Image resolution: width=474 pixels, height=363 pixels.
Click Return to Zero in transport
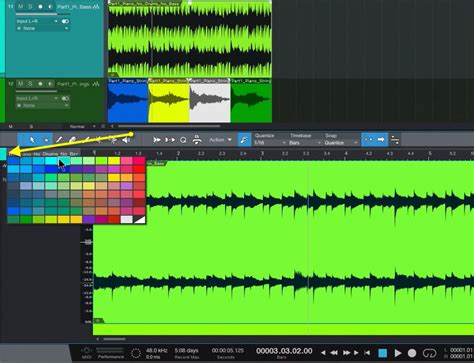click(x=367, y=353)
